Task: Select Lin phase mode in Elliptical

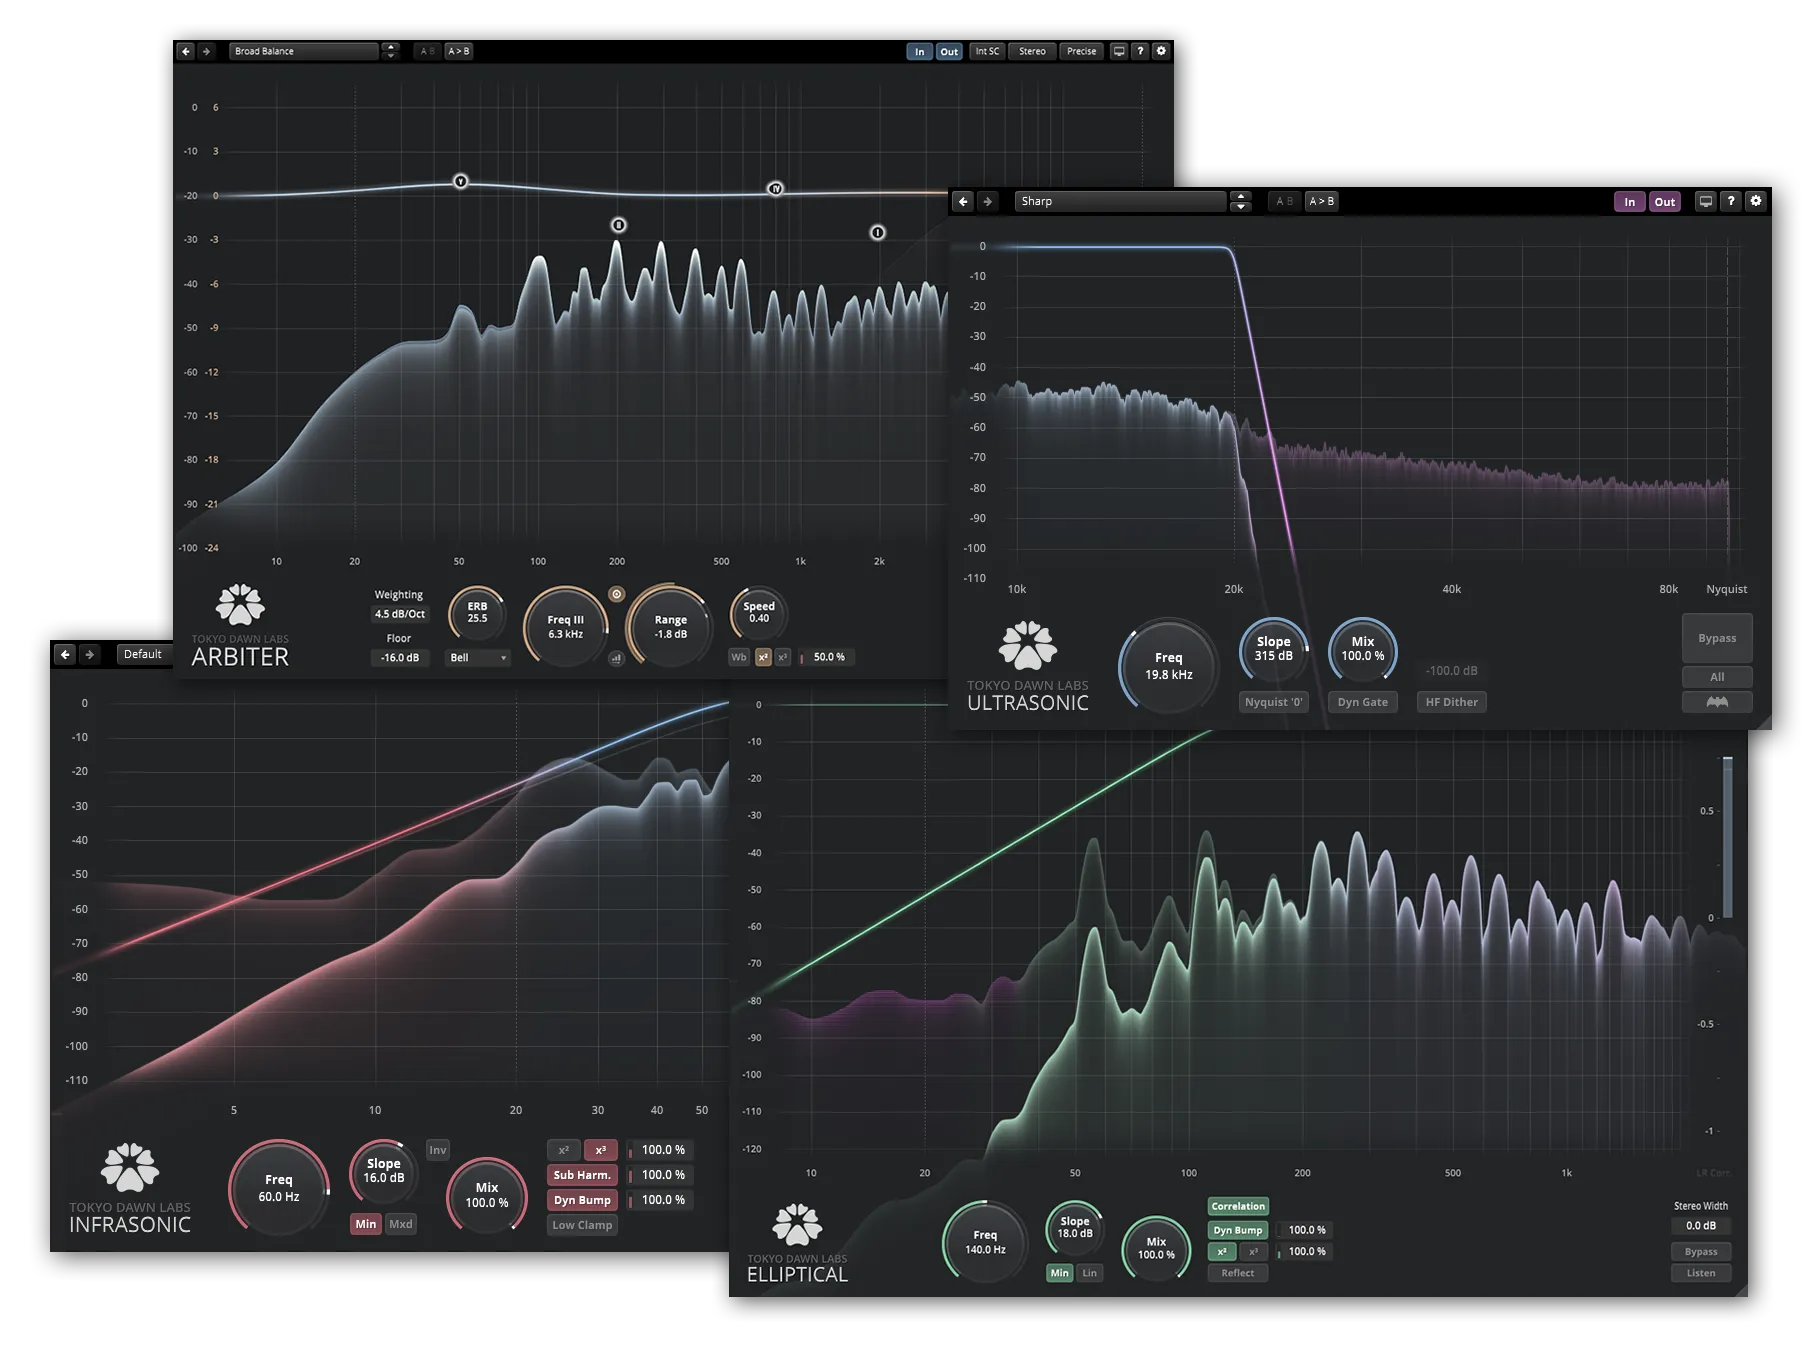Action: pyautogui.click(x=1090, y=1273)
